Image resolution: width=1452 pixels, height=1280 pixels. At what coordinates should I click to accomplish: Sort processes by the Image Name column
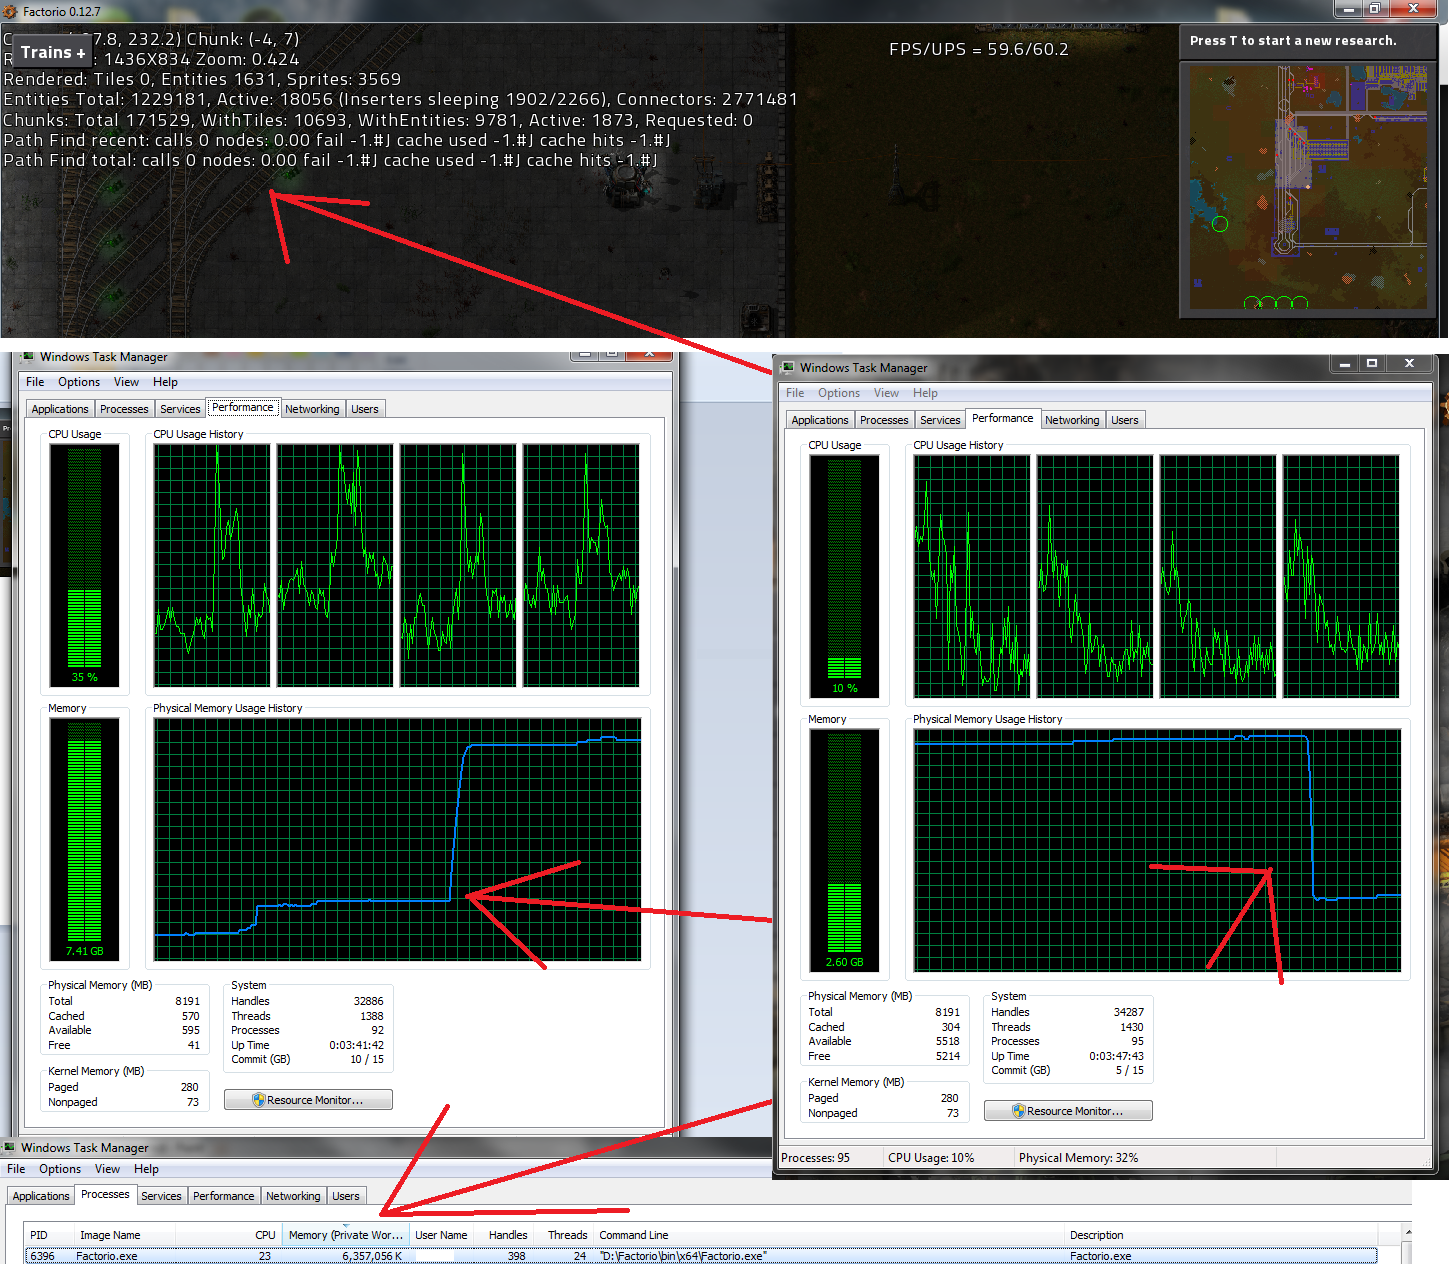(125, 1235)
